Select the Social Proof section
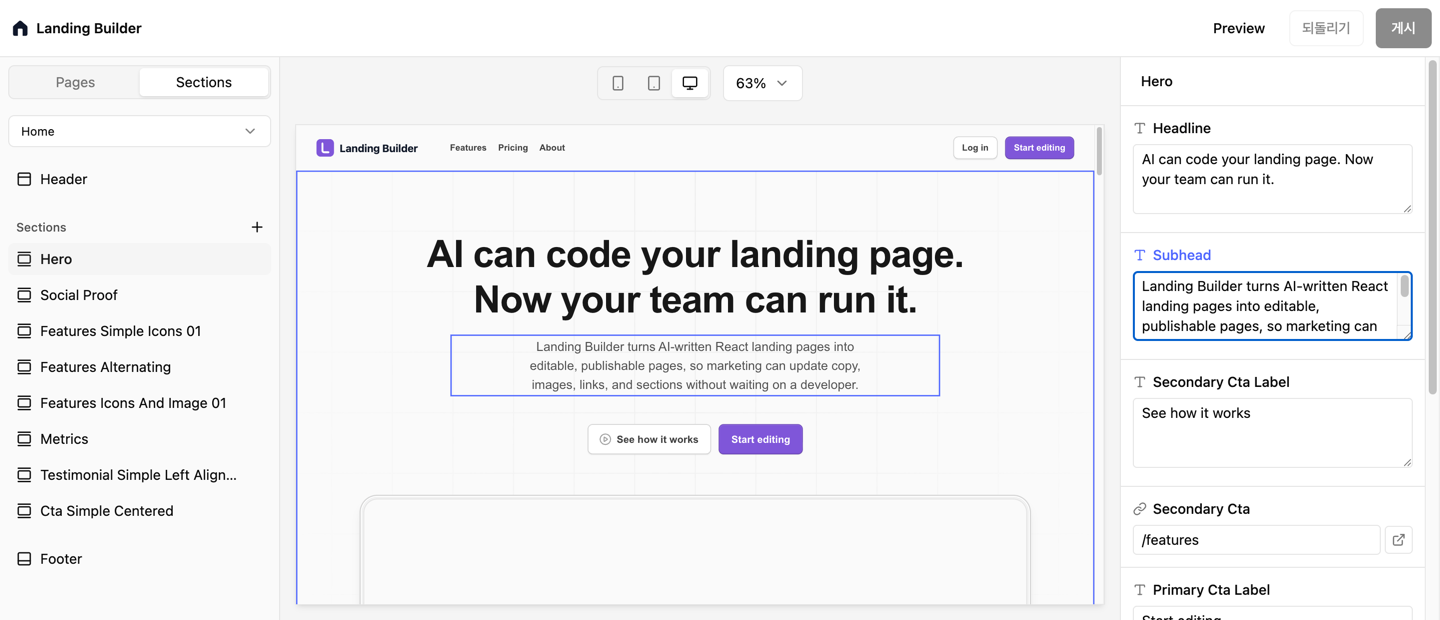Viewport: 1440px width, 620px height. point(139,295)
